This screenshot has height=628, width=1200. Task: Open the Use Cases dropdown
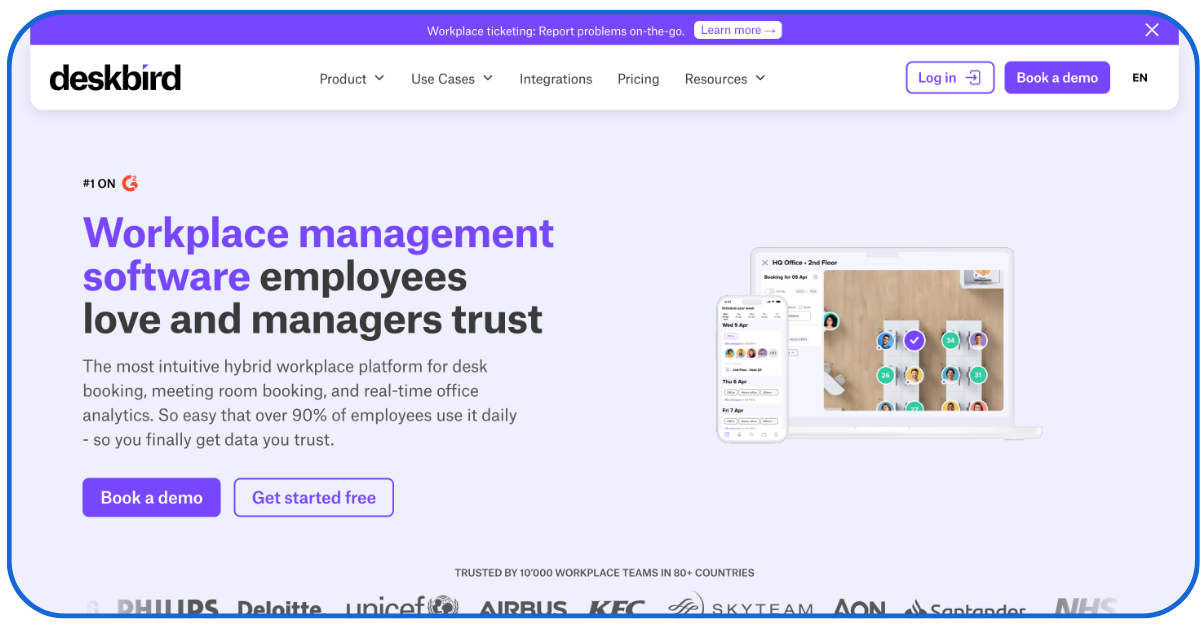click(x=451, y=78)
